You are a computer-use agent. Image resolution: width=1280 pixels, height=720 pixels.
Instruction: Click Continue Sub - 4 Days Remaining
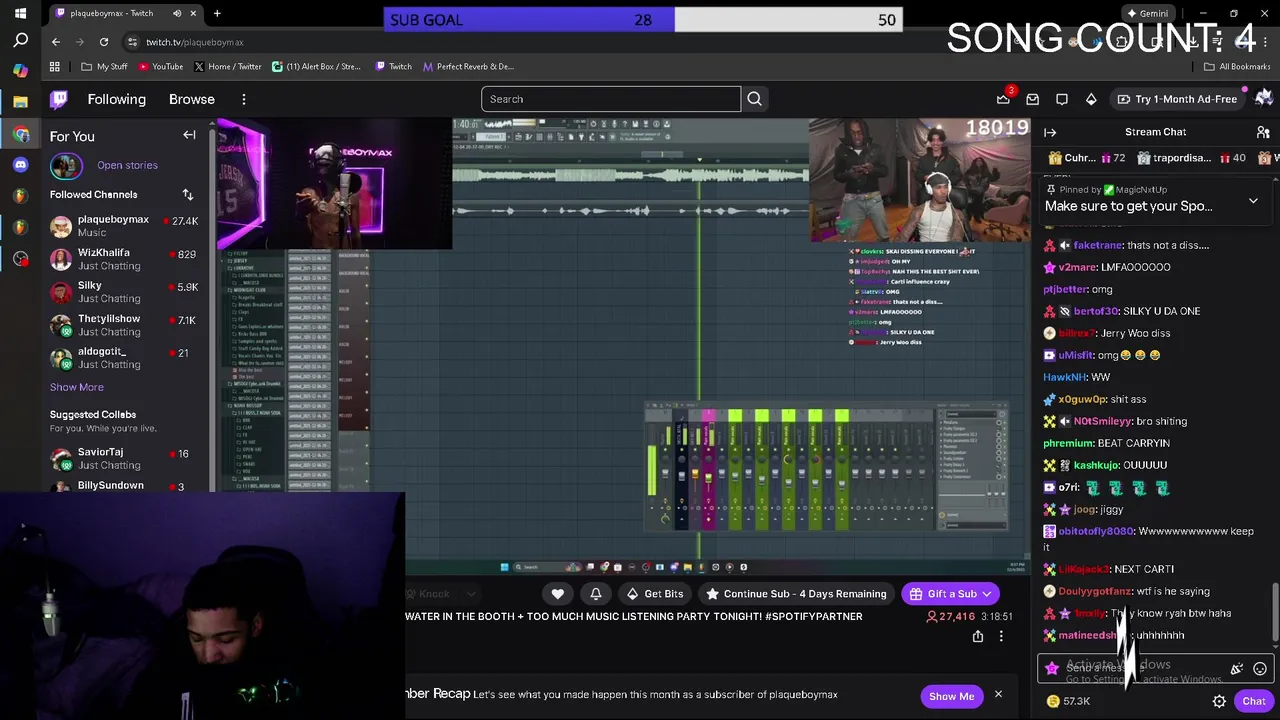tap(796, 594)
